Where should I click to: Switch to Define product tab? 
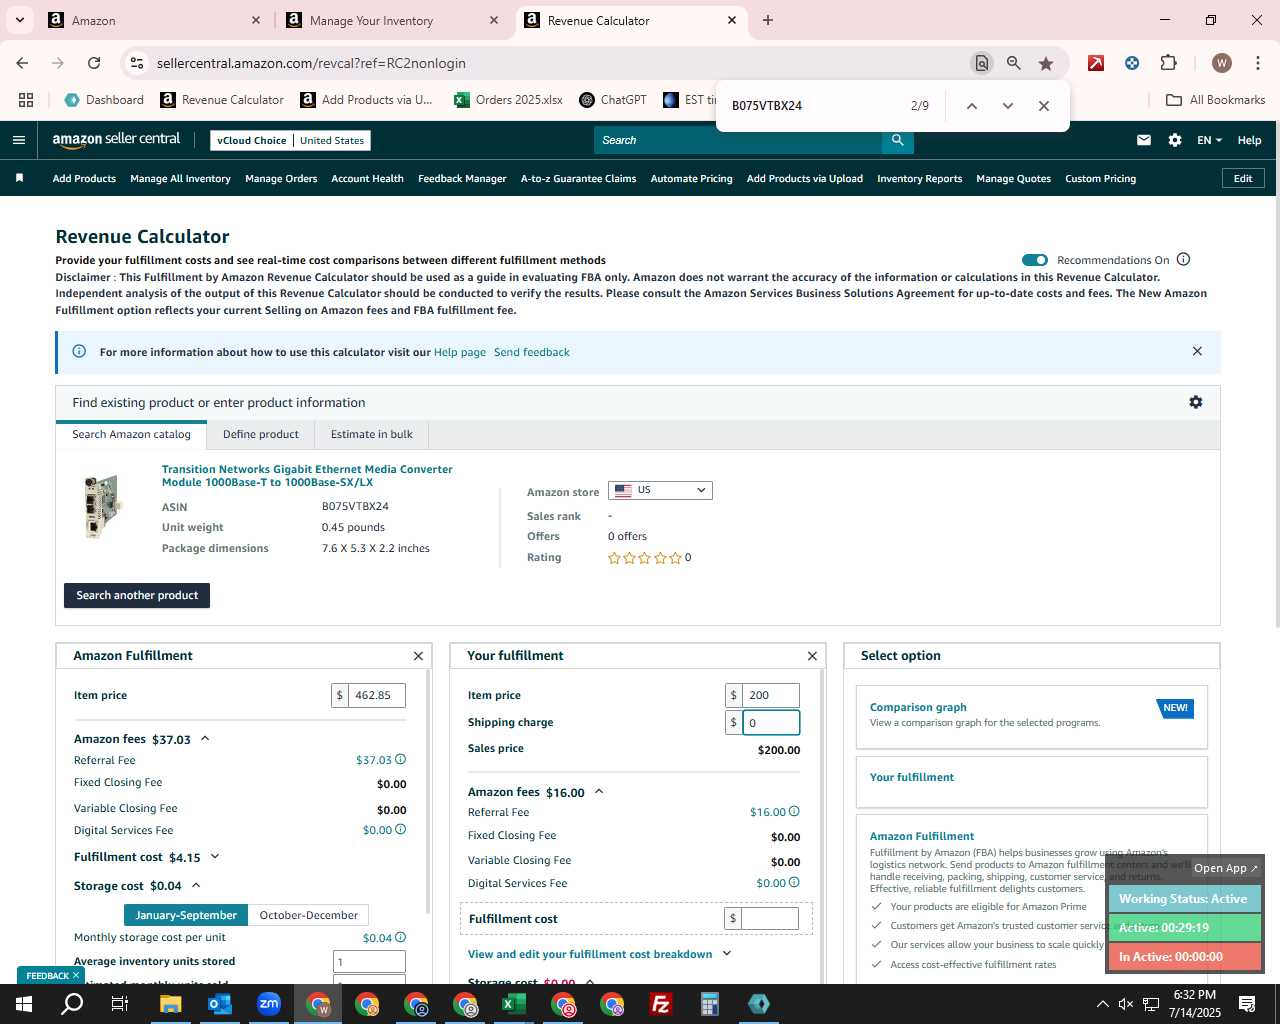pyautogui.click(x=261, y=434)
